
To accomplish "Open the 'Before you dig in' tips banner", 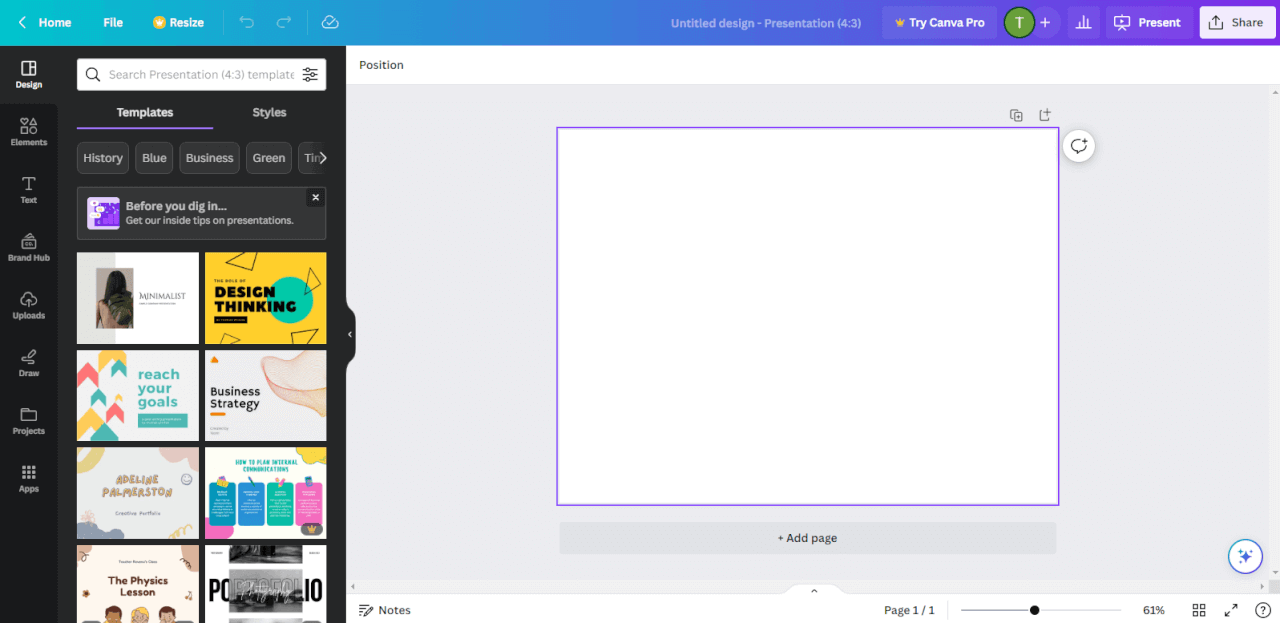I will [201, 213].
